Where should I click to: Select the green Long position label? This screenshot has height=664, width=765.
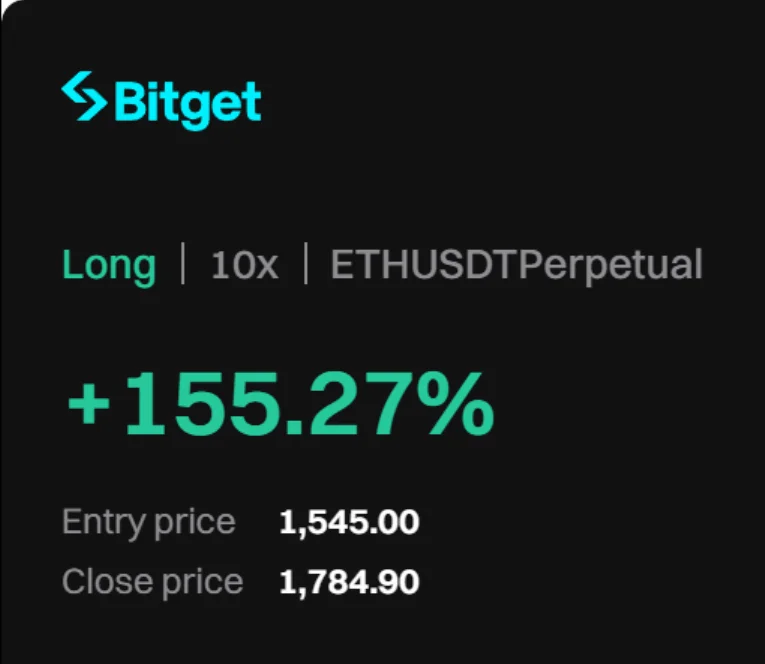pos(109,266)
